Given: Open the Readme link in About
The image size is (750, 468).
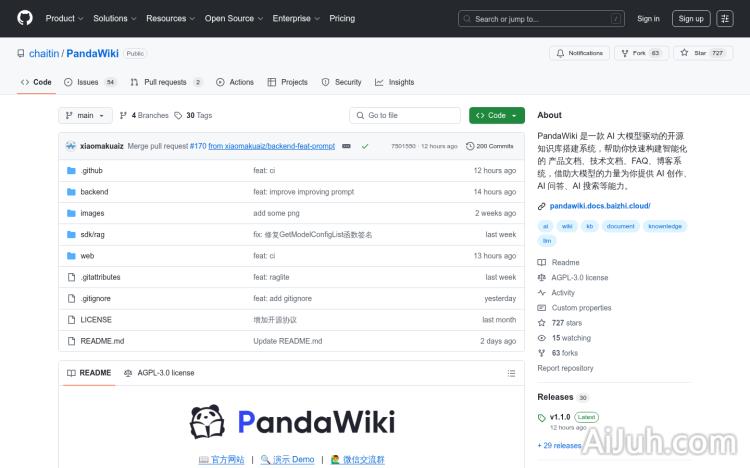Looking at the screenshot, I should pos(559,262).
